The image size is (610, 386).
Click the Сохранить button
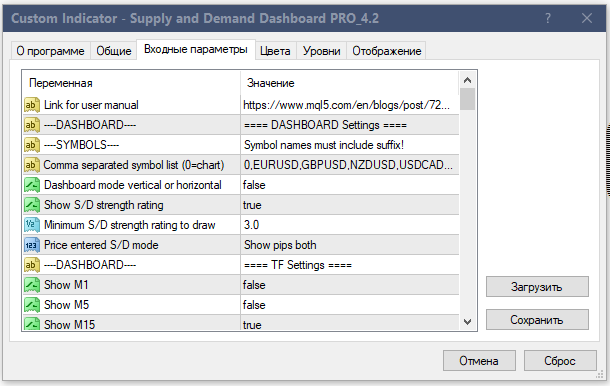click(x=537, y=320)
